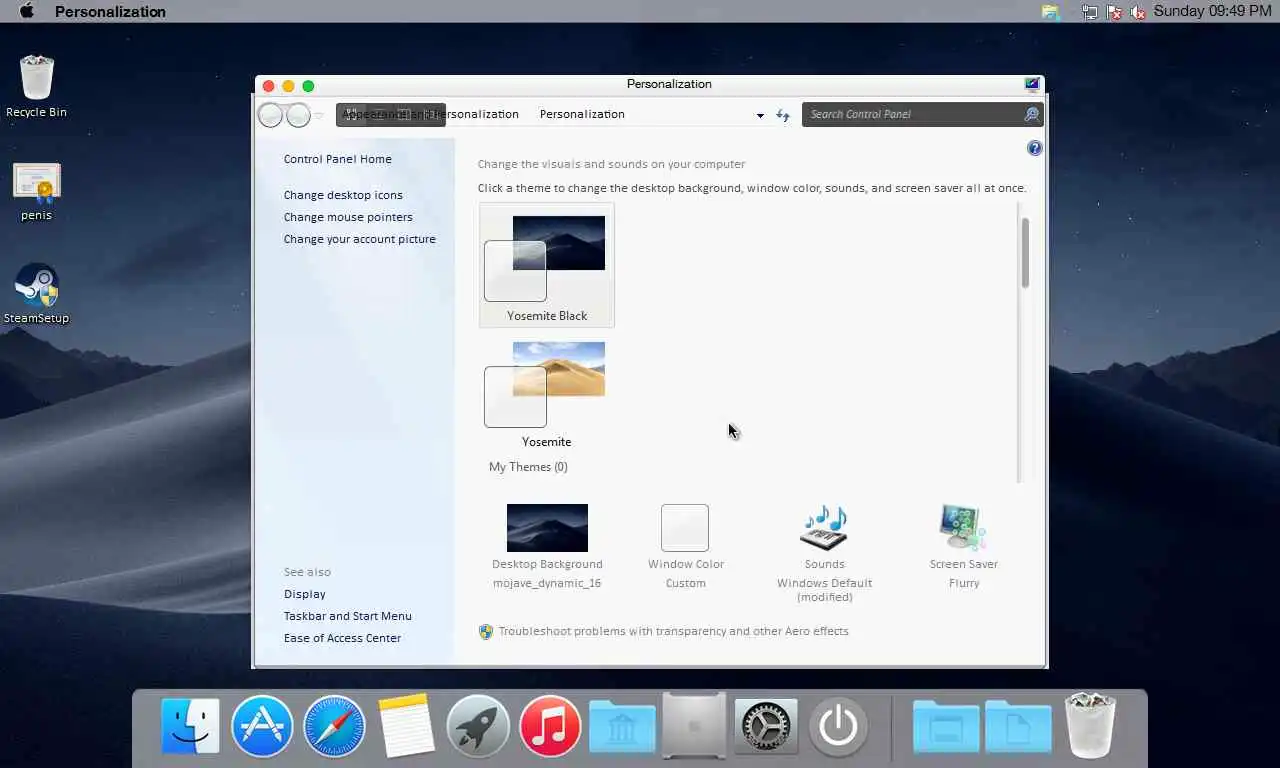The height and width of the screenshot is (768, 1280).
Task: Select the SteamSetup desktop icon
Action: (37, 286)
